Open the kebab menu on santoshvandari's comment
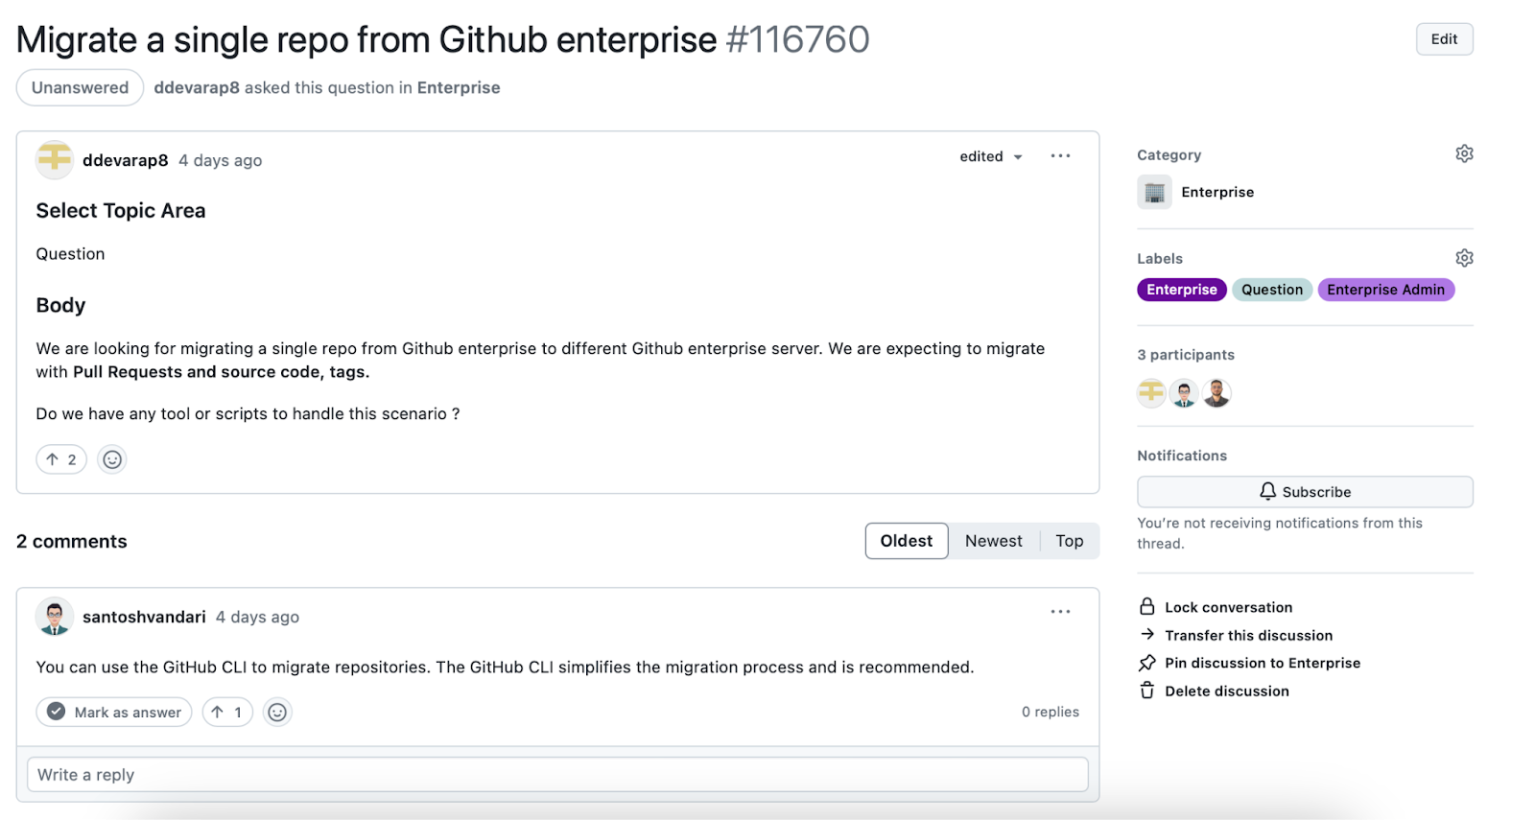Viewport: 1535px width, 820px height. point(1060,611)
